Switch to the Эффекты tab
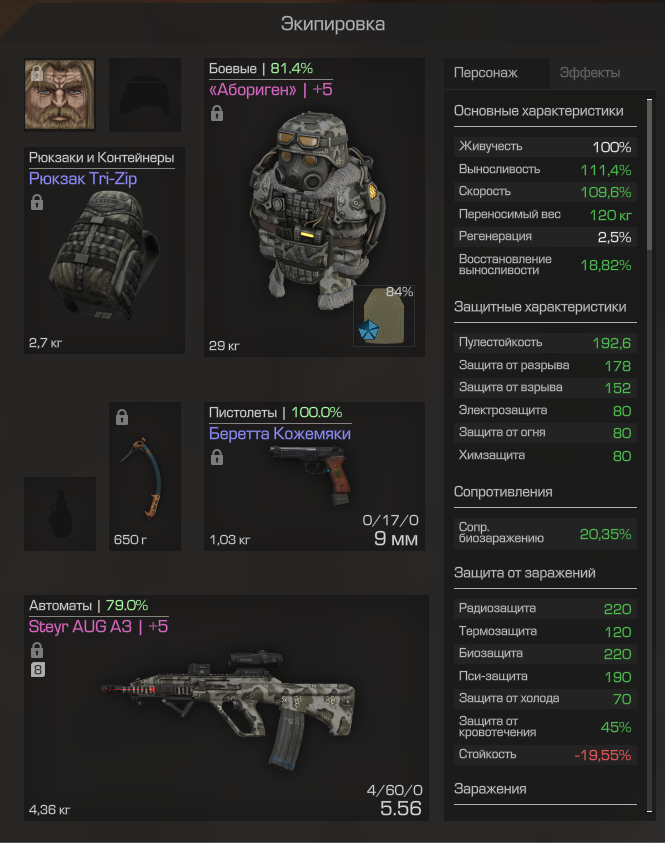This screenshot has width=665, height=843. point(590,73)
